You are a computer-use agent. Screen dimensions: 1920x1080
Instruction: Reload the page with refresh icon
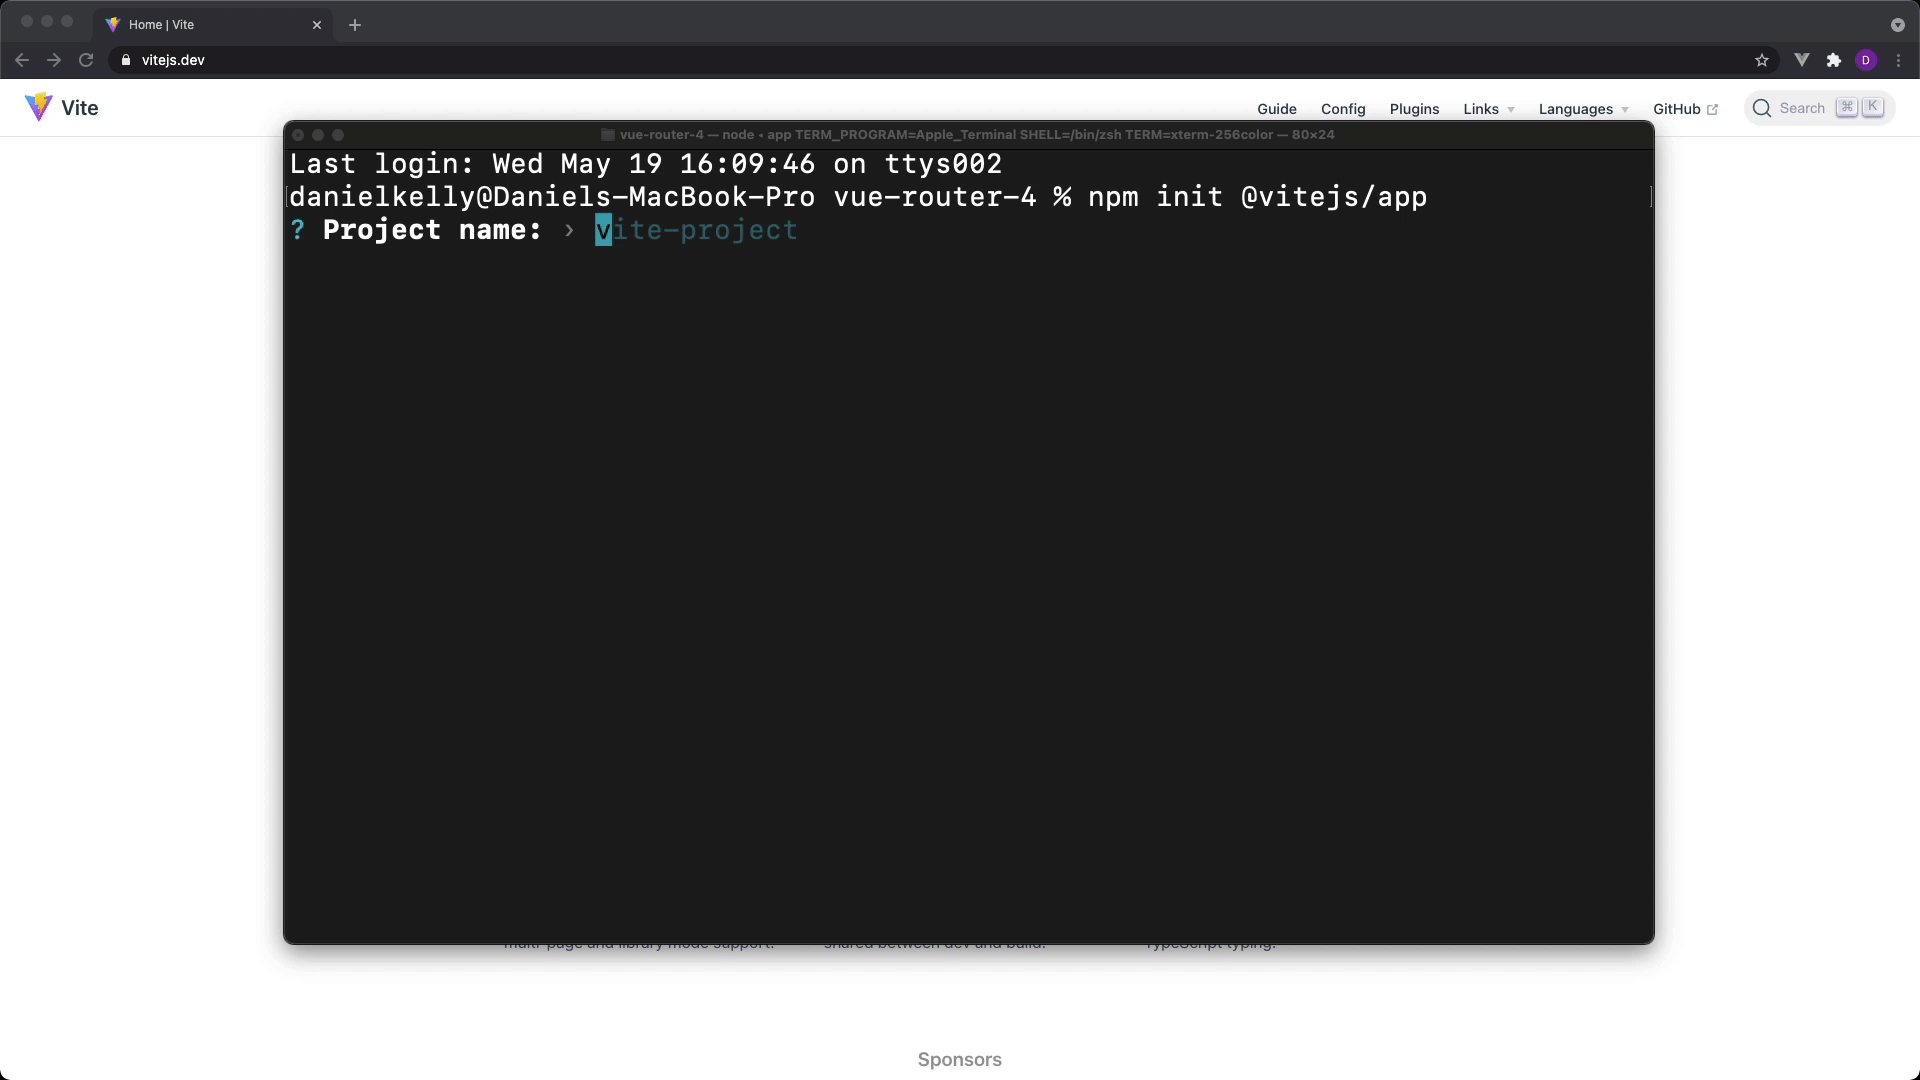86,60
